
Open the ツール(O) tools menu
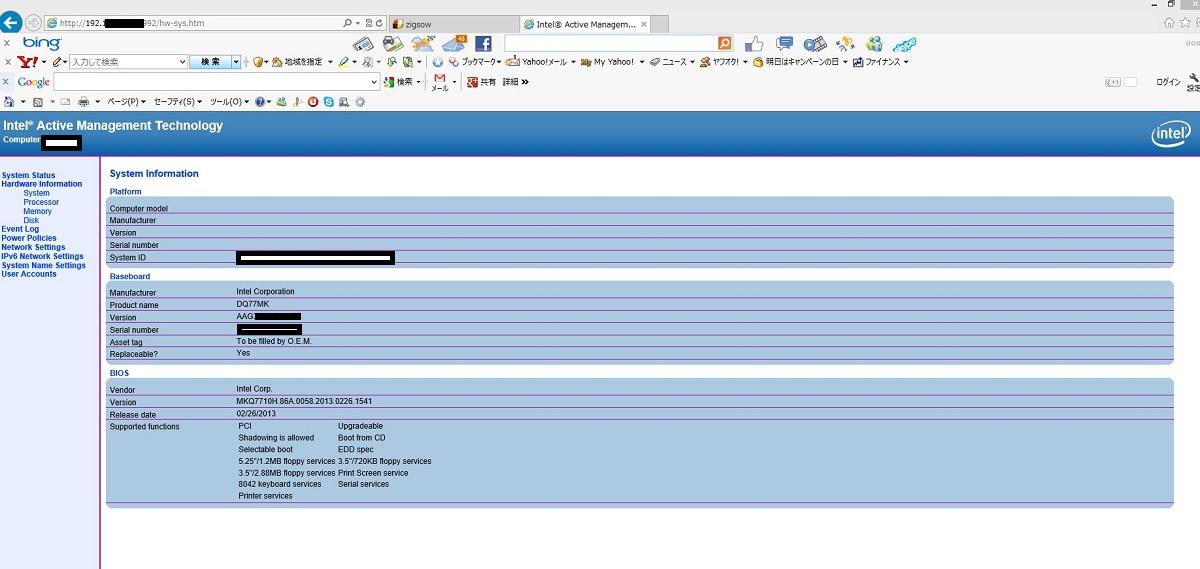click(x=230, y=101)
